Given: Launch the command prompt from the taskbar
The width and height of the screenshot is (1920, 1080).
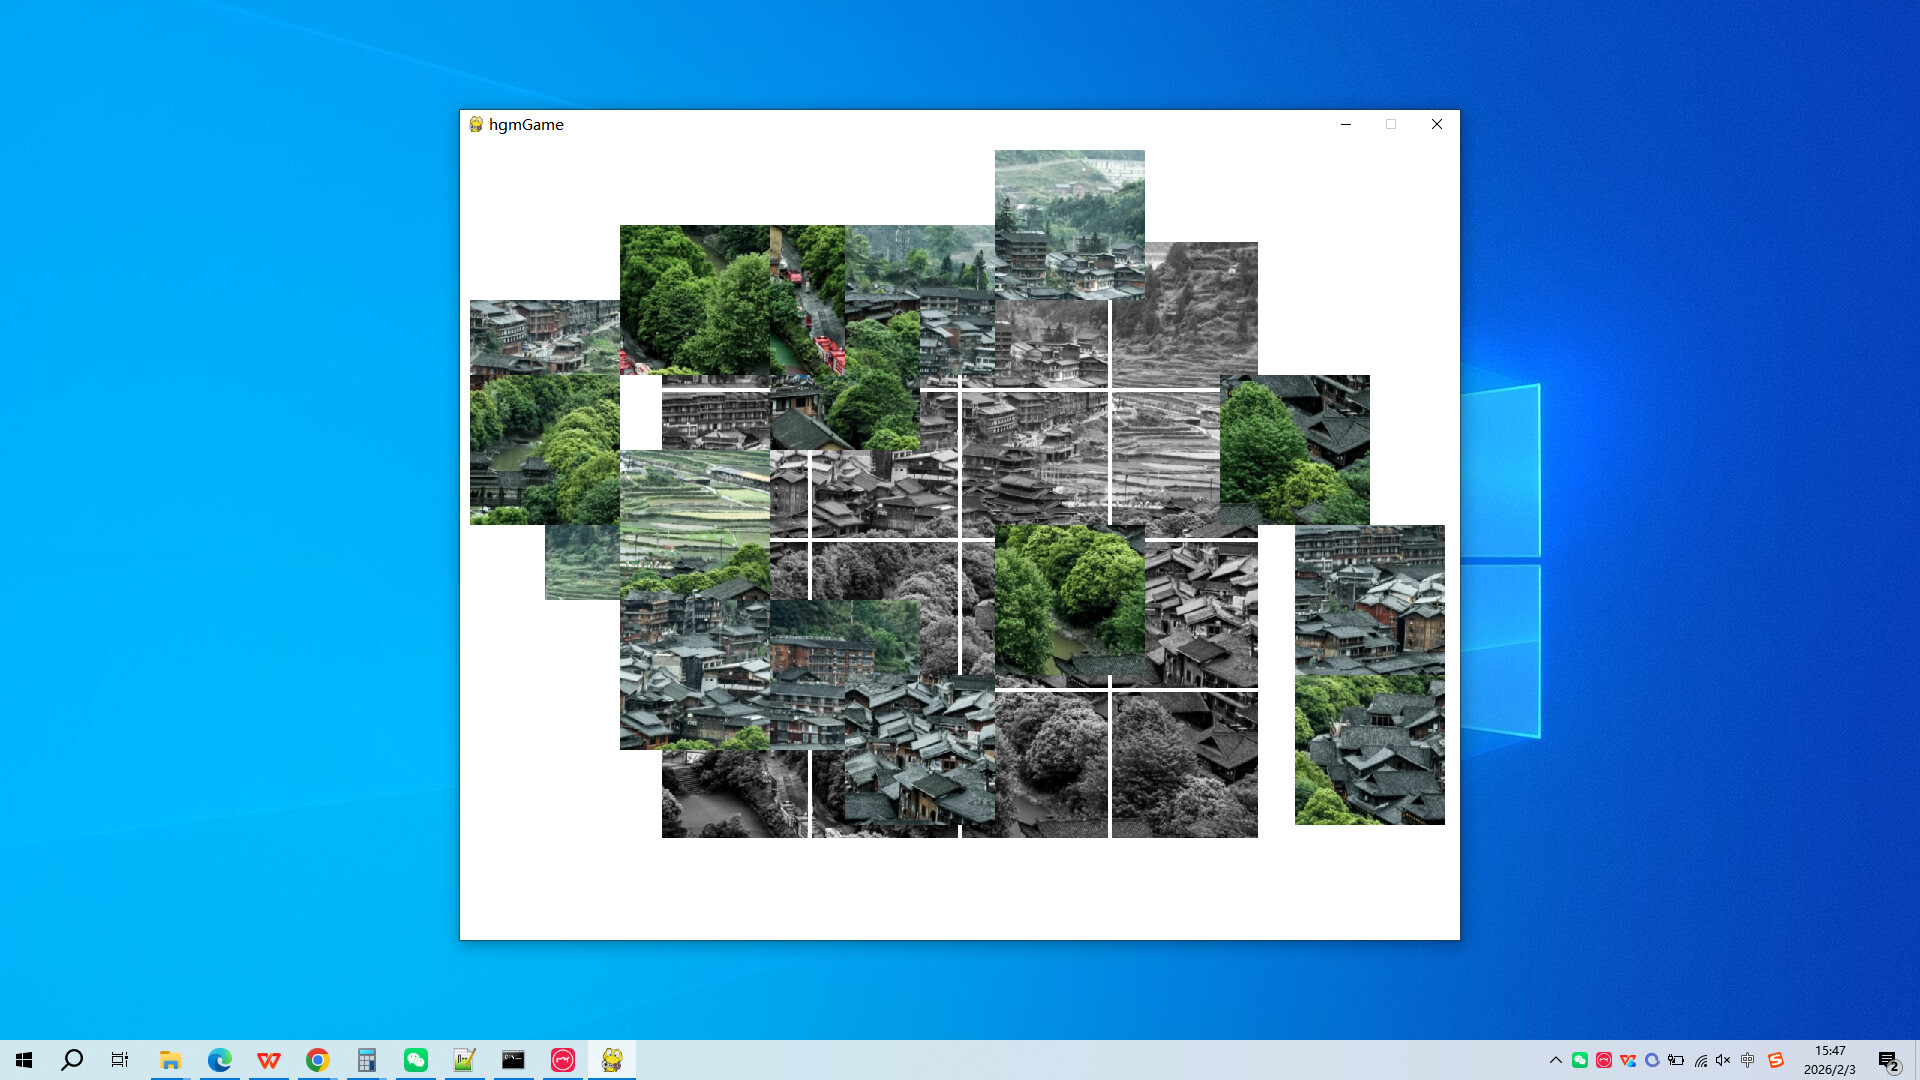Looking at the screenshot, I should coord(513,1059).
